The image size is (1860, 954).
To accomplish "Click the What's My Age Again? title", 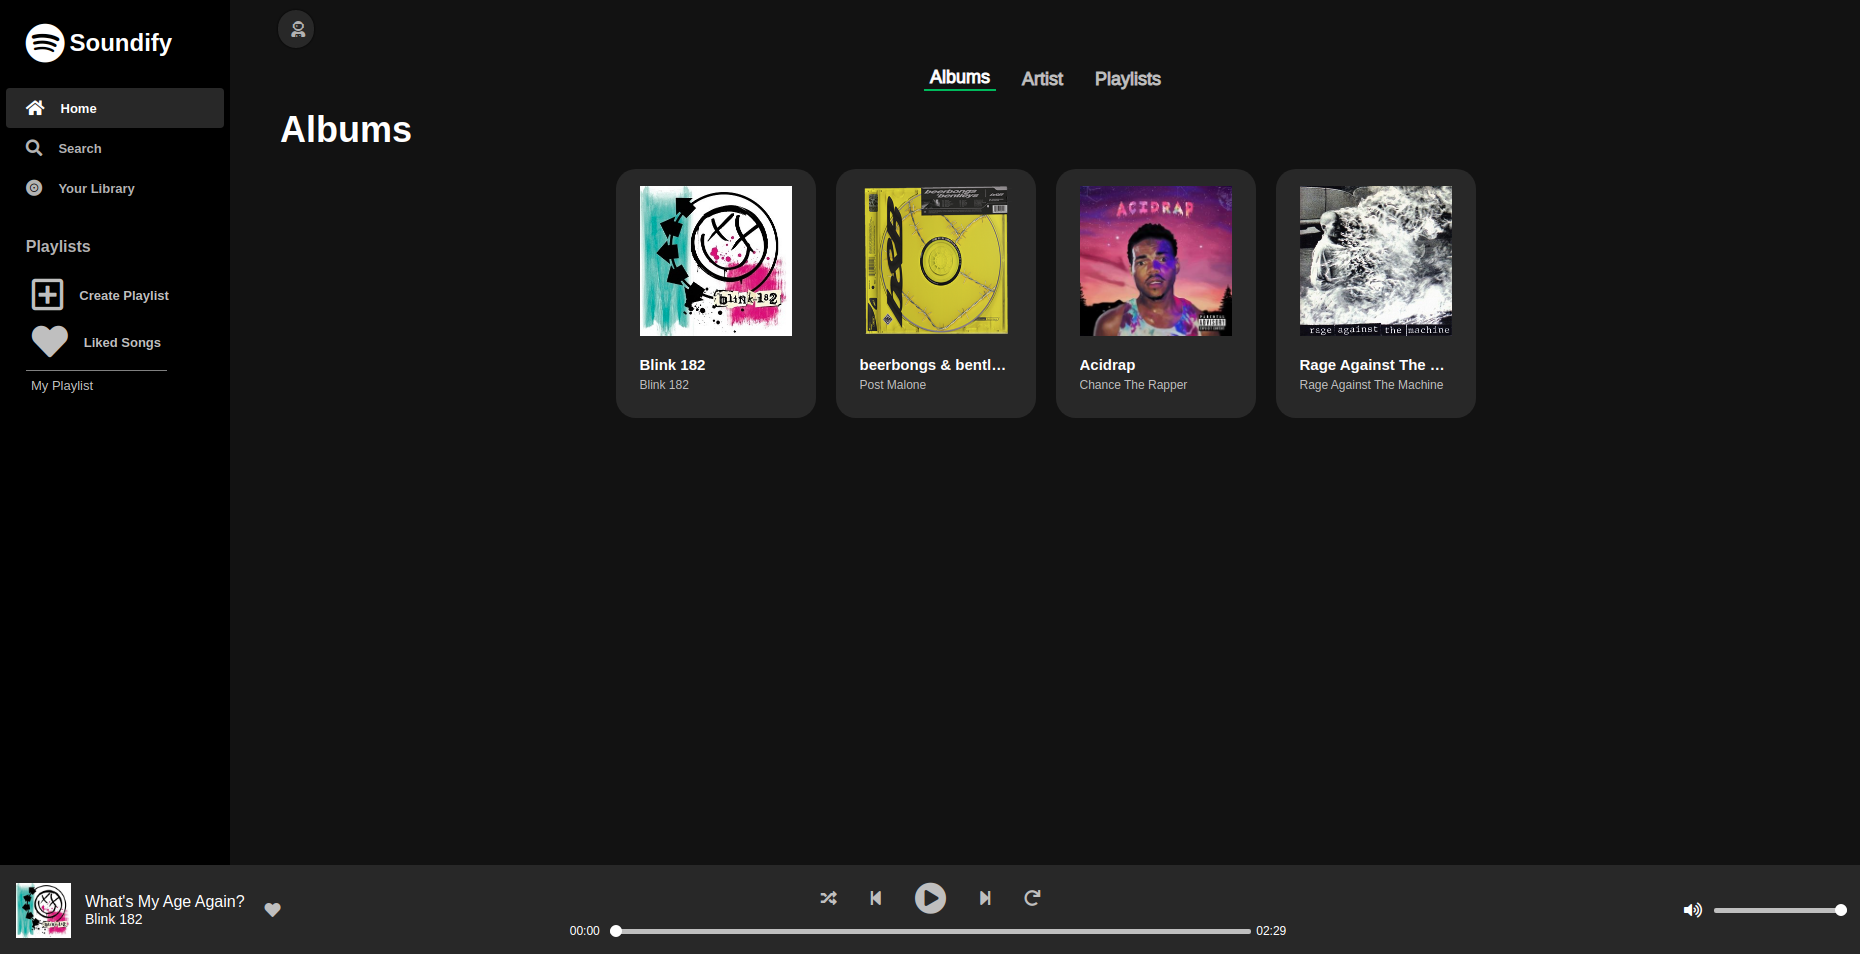I will (x=165, y=901).
